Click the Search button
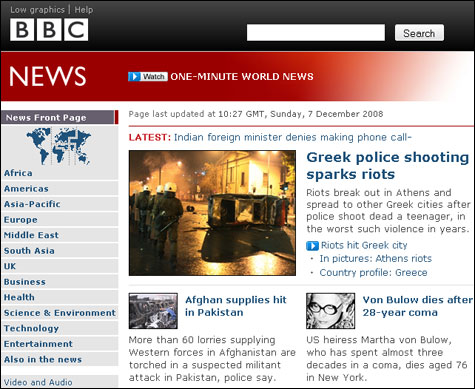Screen dimensions: 475x389 coord(419,33)
